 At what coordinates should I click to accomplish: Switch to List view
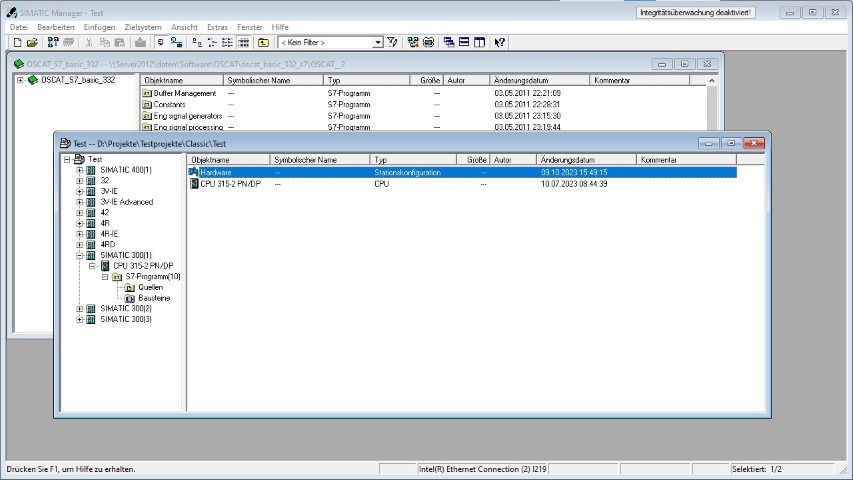pyautogui.click(x=227, y=42)
